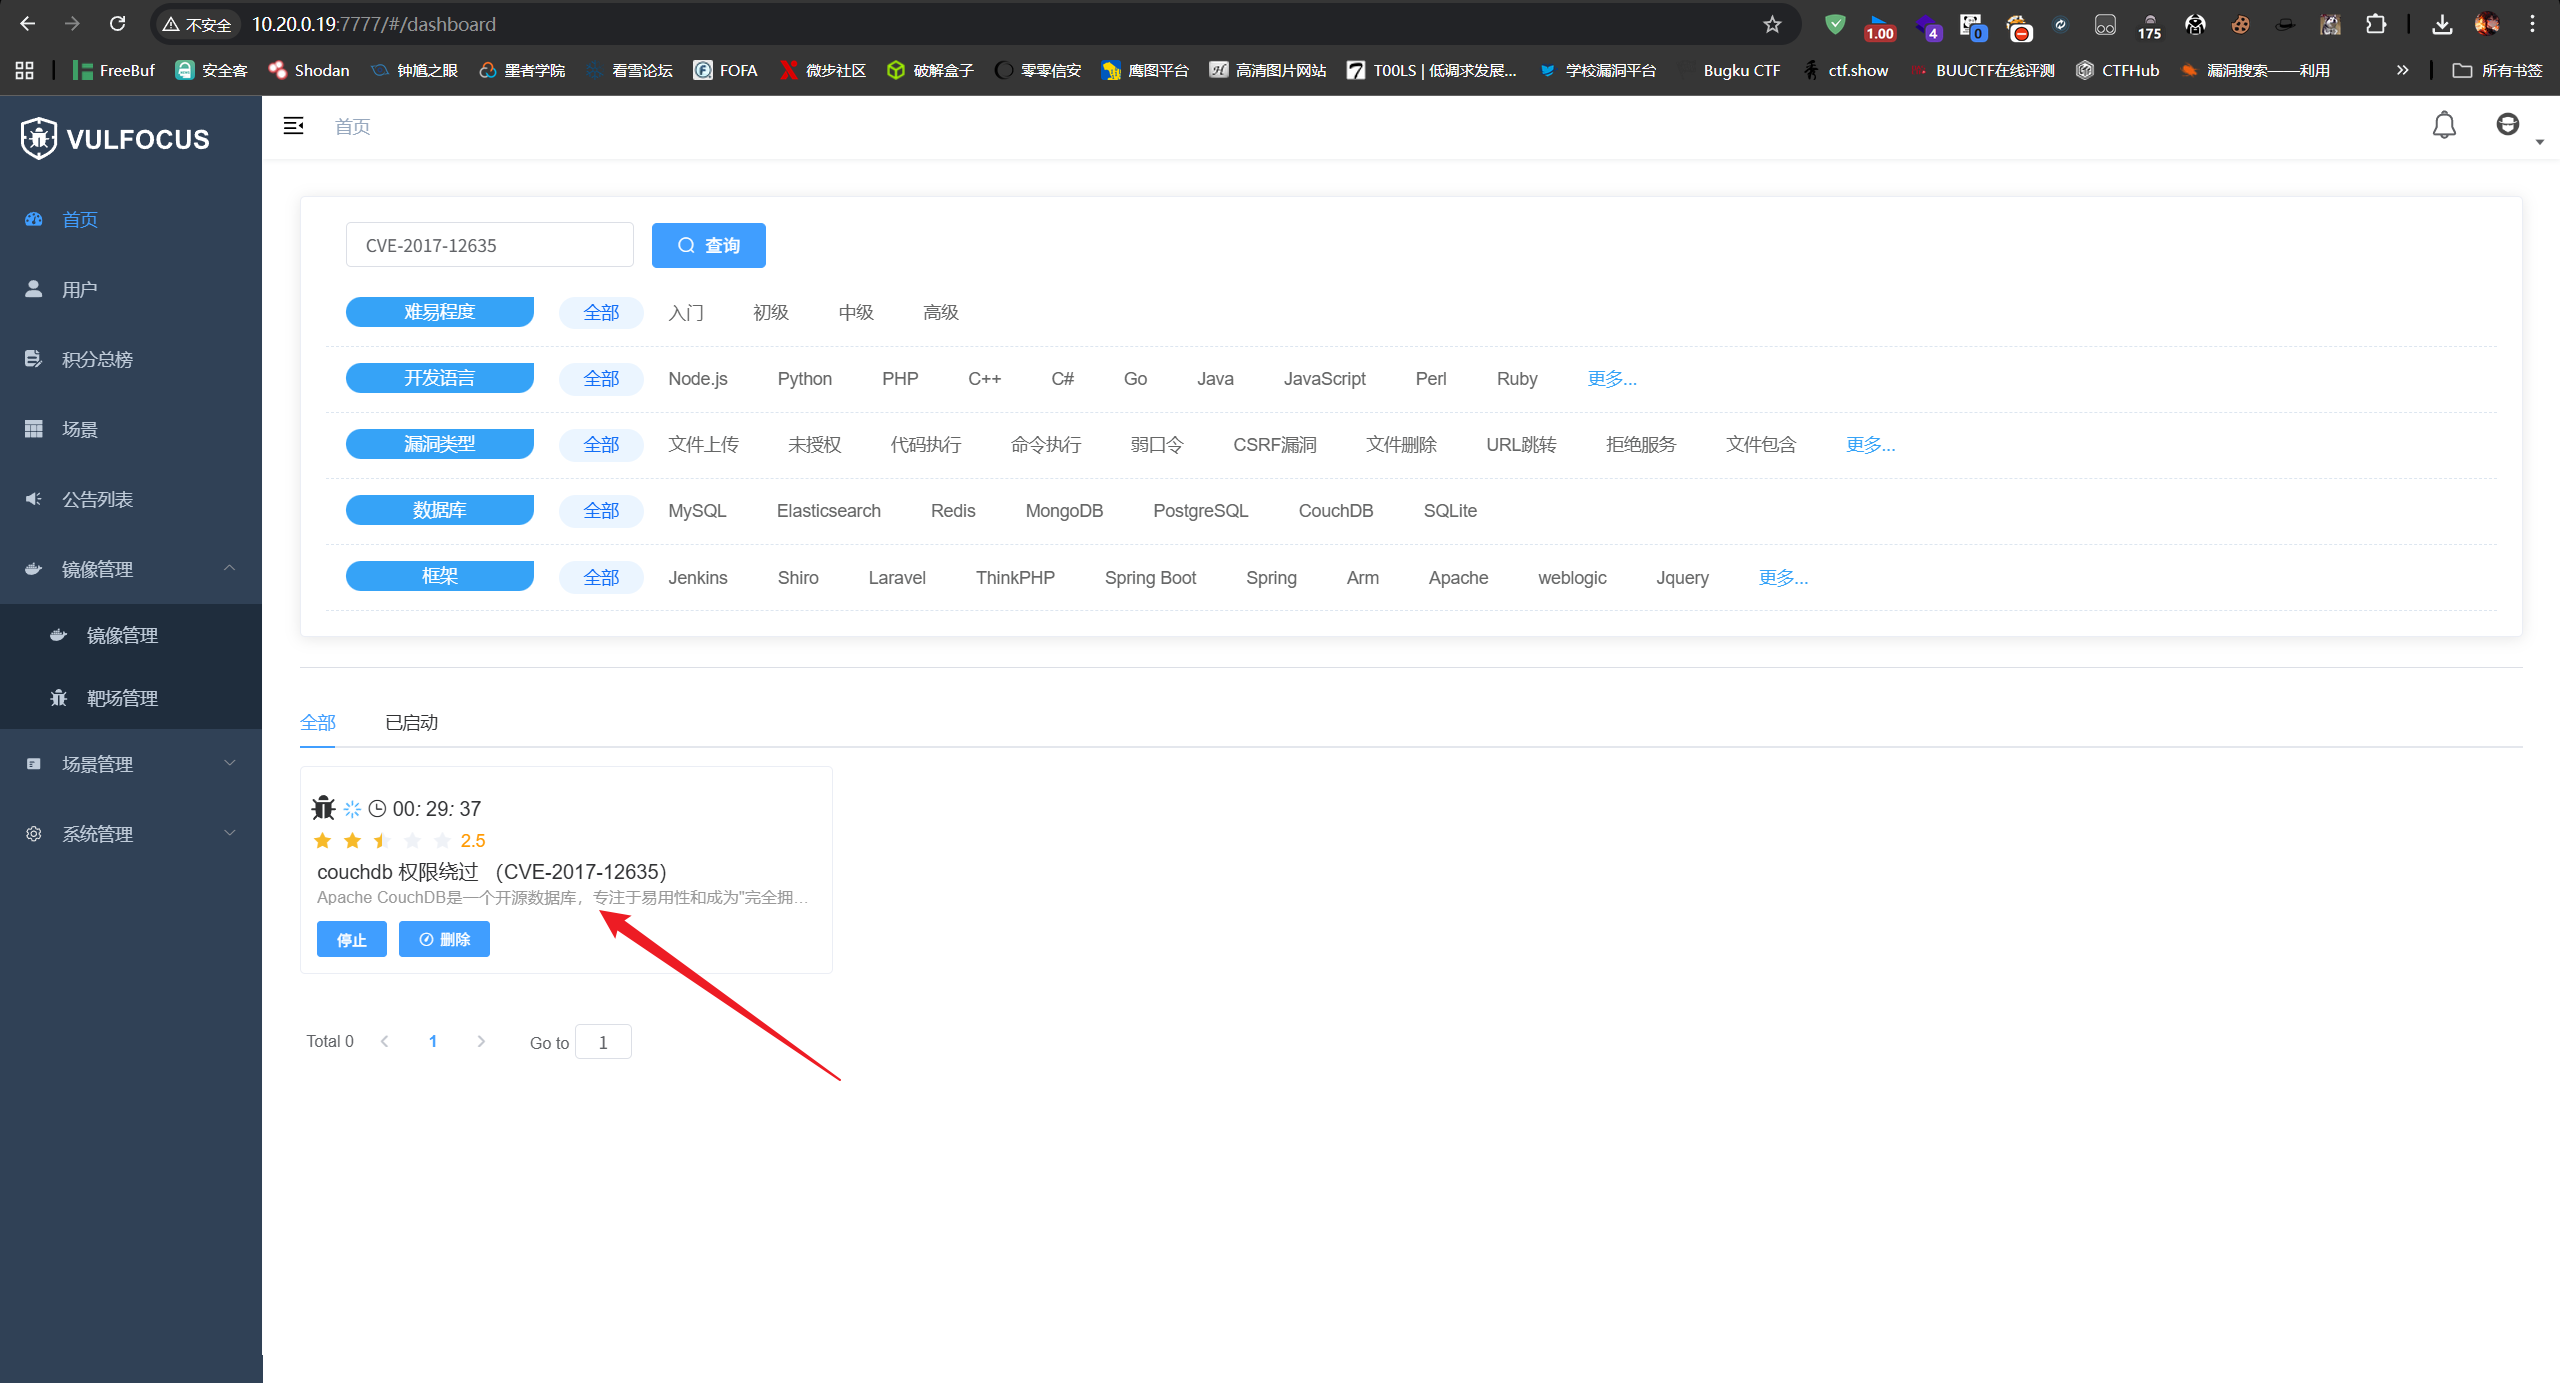Click the 停止 button on the couchdb card
2560x1383 pixels.
[351, 939]
